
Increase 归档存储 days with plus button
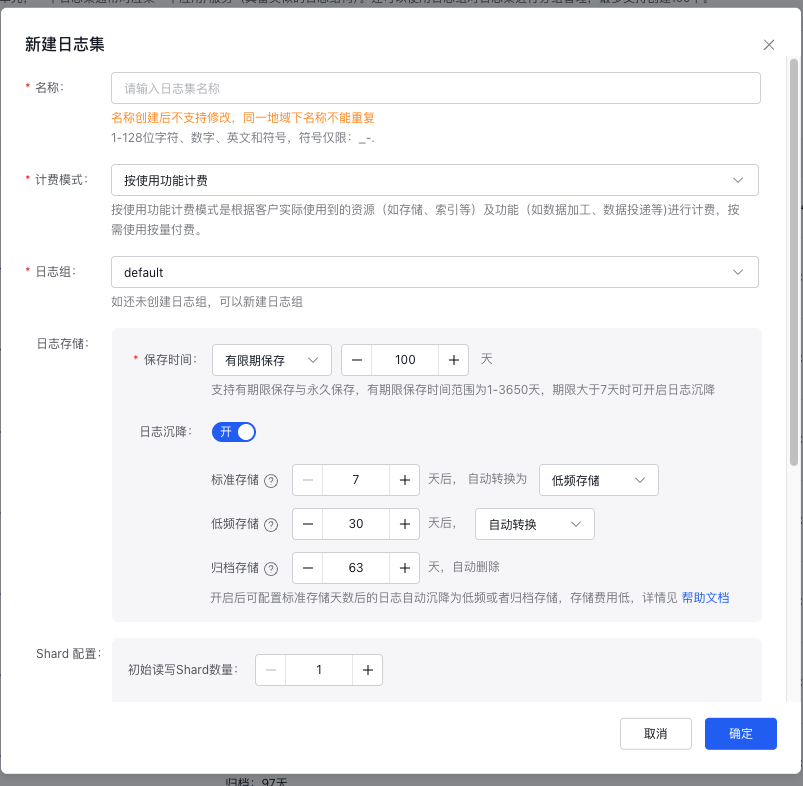(405, 568)
